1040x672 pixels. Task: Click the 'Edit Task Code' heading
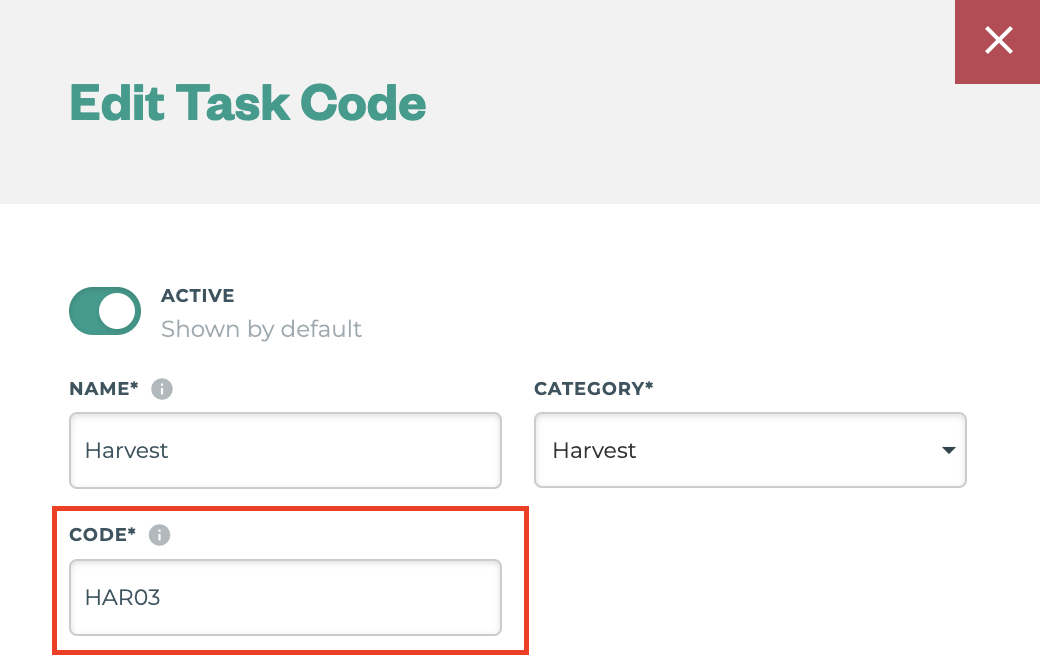(247, 103)
